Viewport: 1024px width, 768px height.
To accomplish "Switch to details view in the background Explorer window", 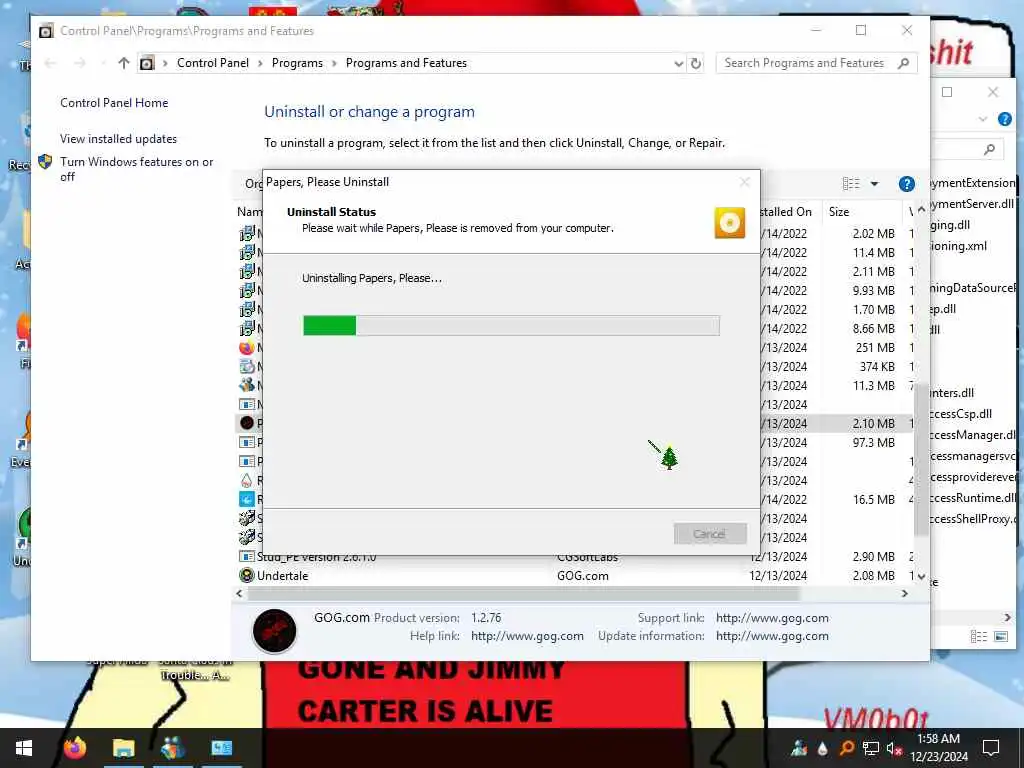I will pos(978,636).
